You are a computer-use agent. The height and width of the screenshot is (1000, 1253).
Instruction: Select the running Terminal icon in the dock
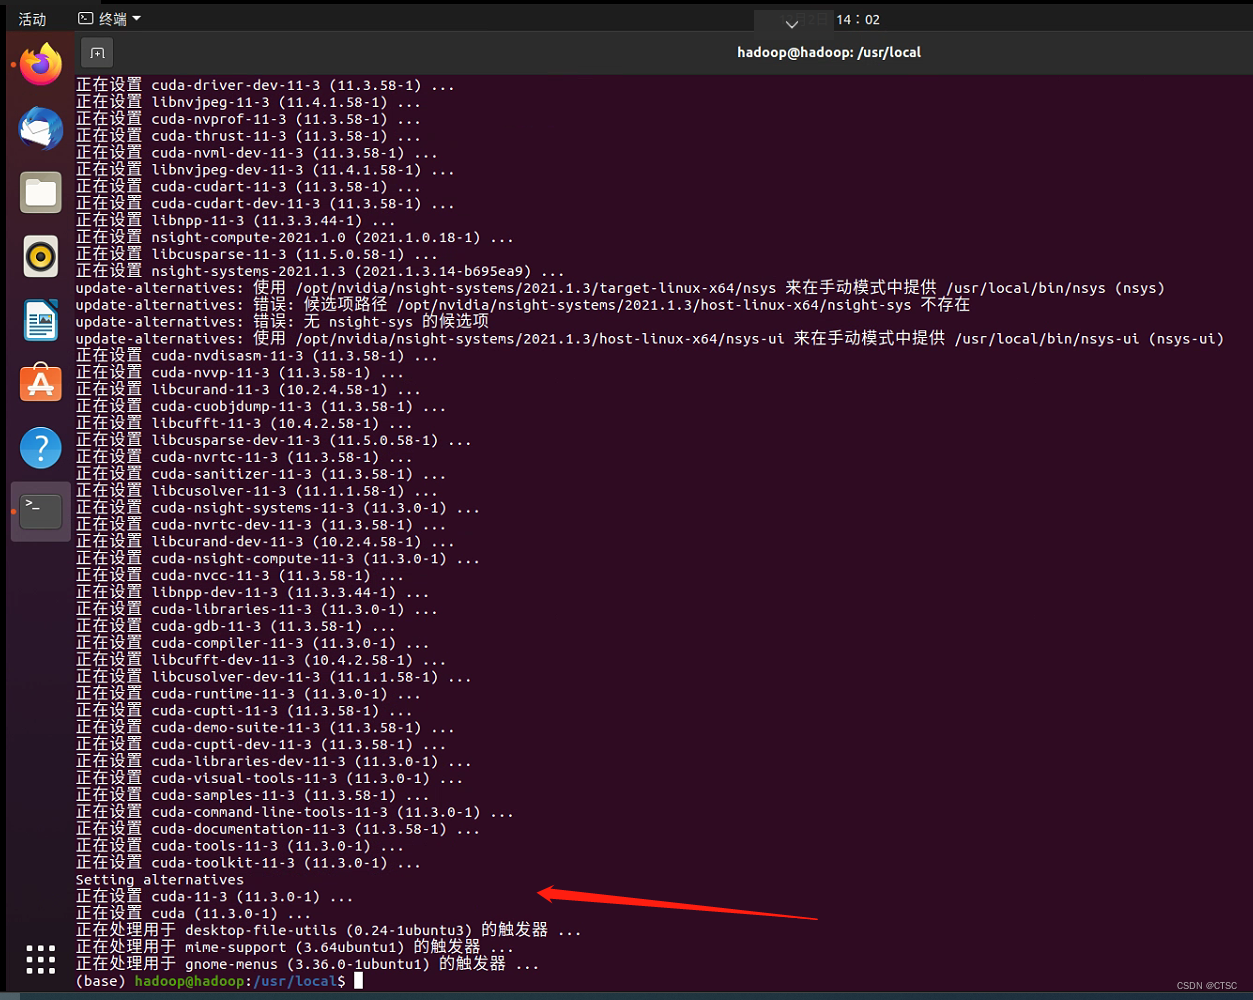pyautogui.click(x=40, y=510)
